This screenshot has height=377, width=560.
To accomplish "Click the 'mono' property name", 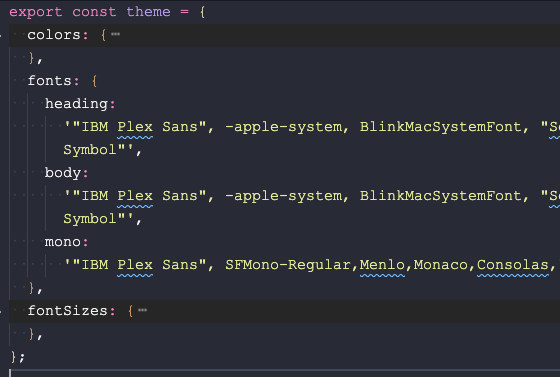I will [x=63, y=242].
